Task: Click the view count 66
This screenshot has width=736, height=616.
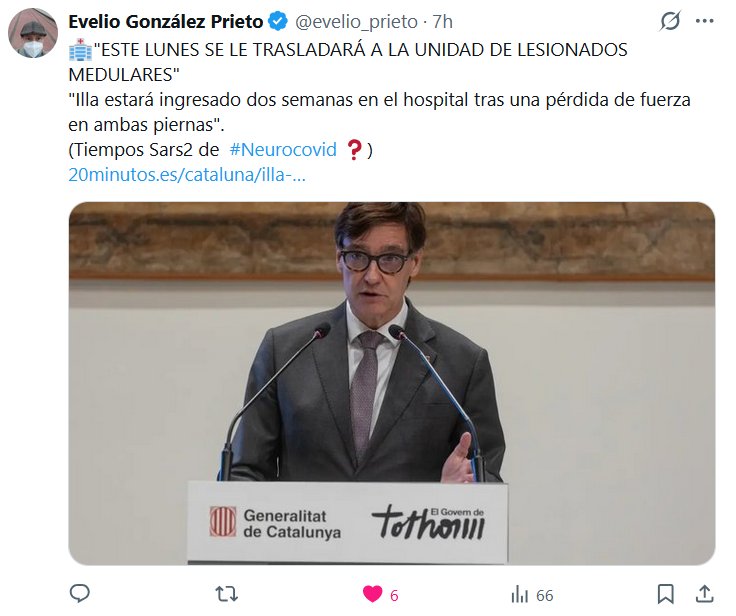Action: (x=544, y=595)
